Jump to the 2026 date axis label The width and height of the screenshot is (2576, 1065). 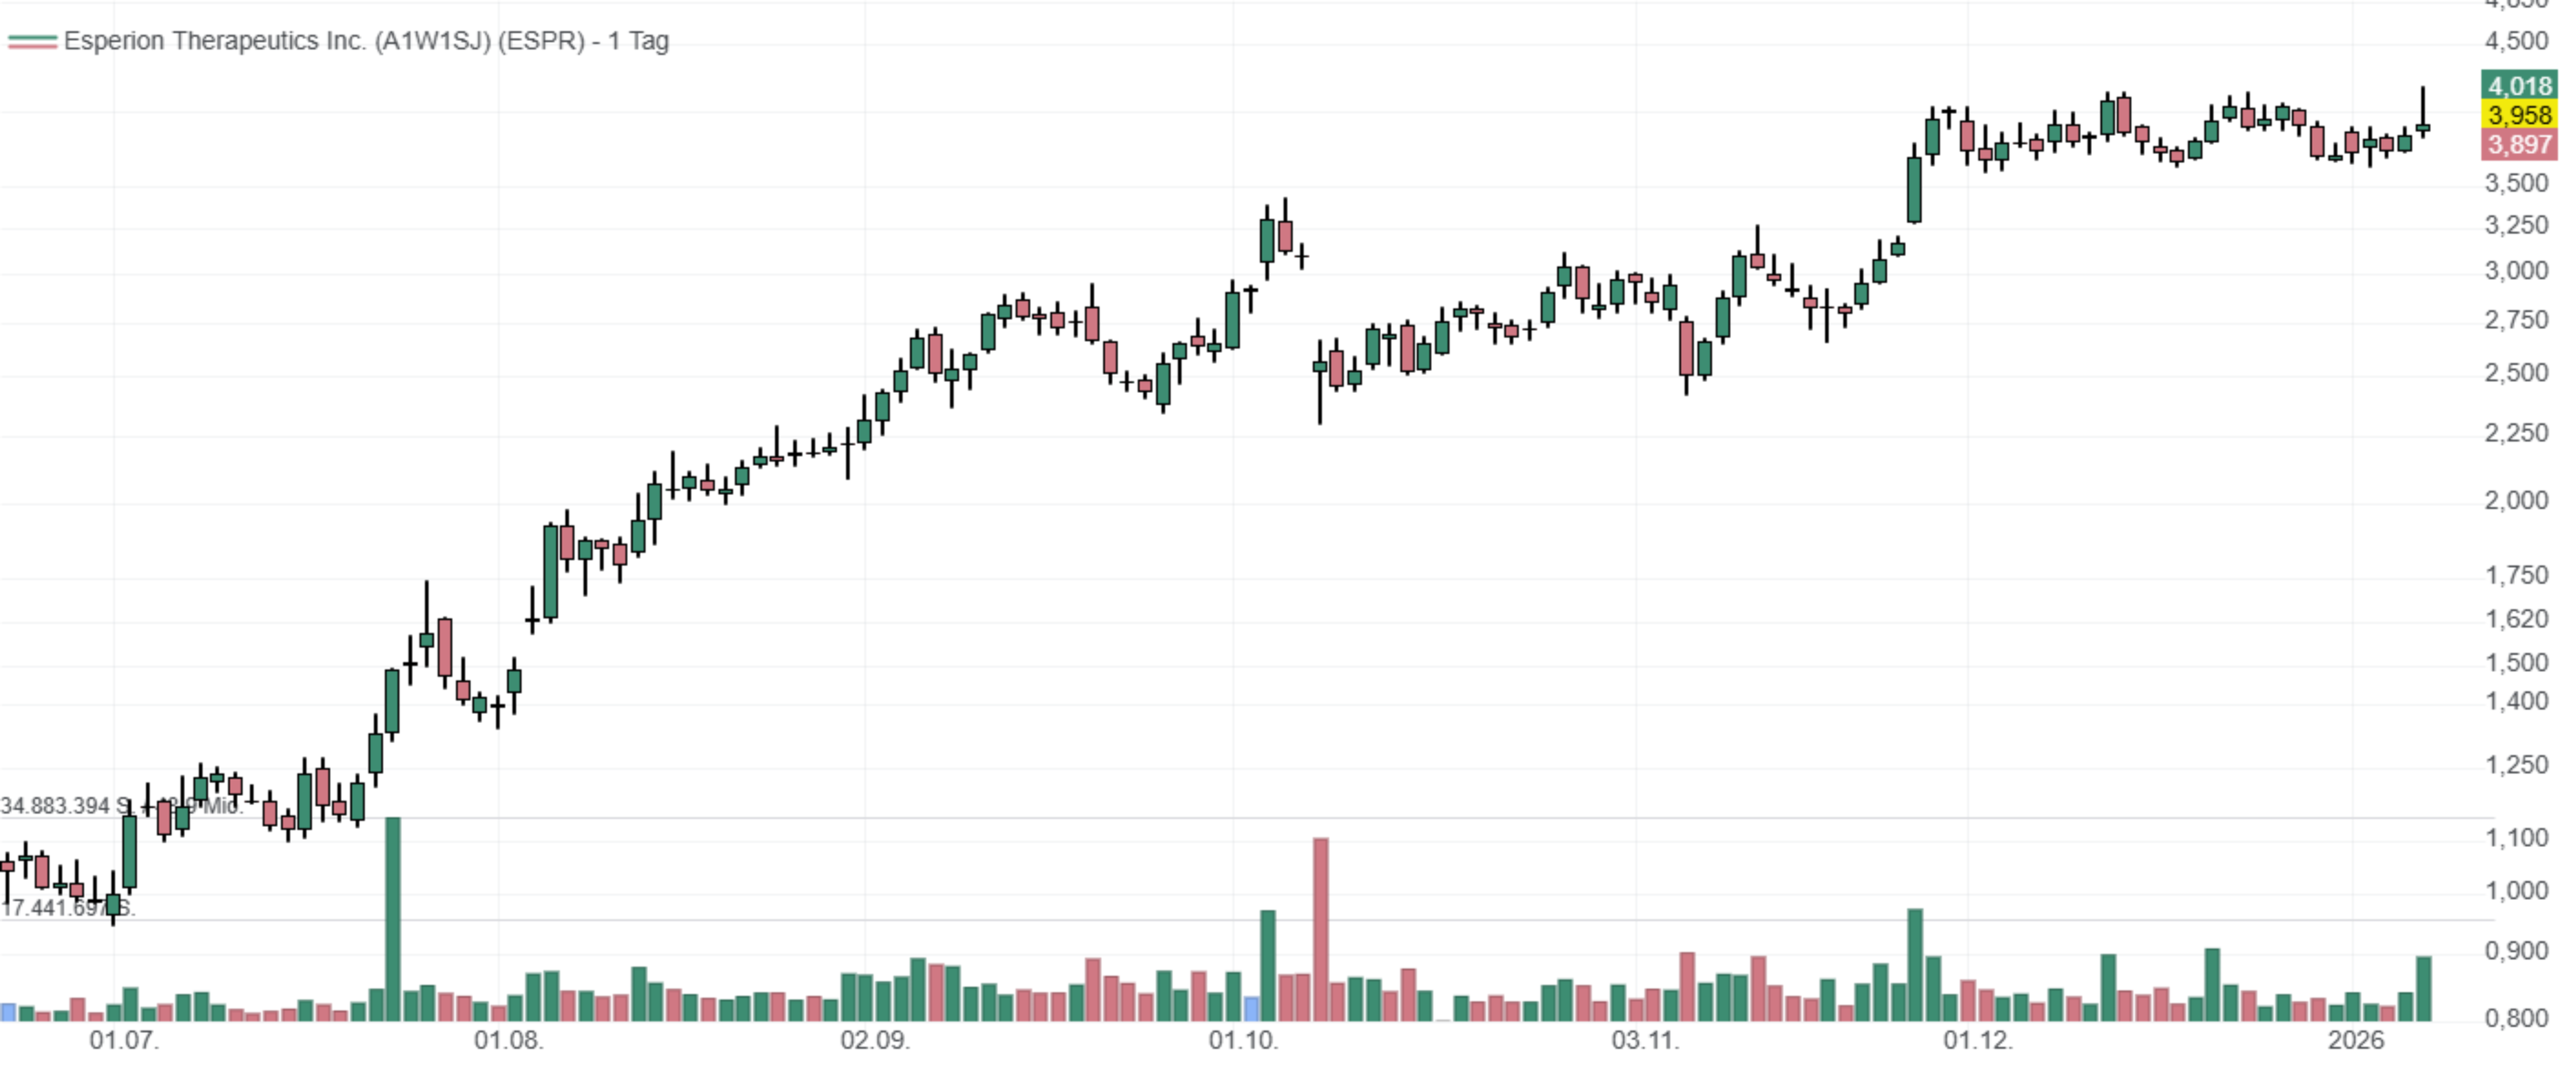pyautogui.click(x=2355, y=1040)
